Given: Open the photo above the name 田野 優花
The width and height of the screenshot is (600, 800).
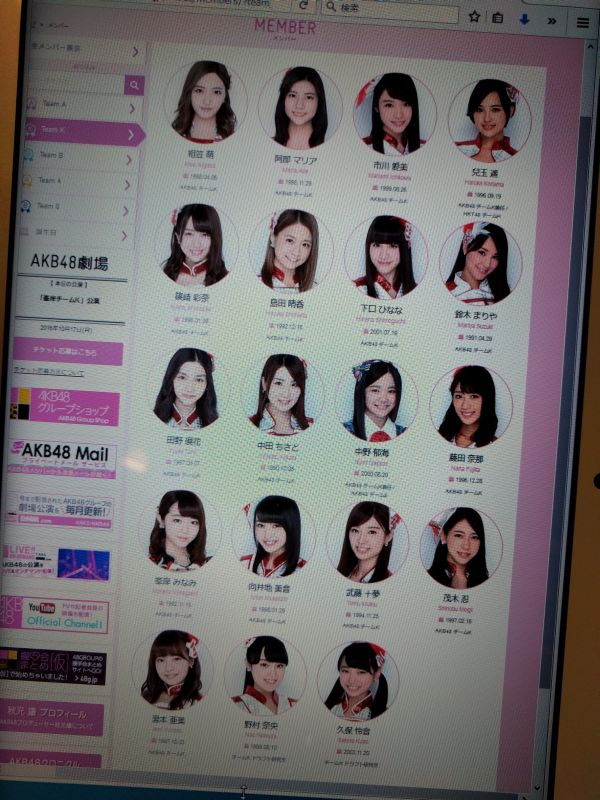Looking at the screenshot, I should 186,388.
